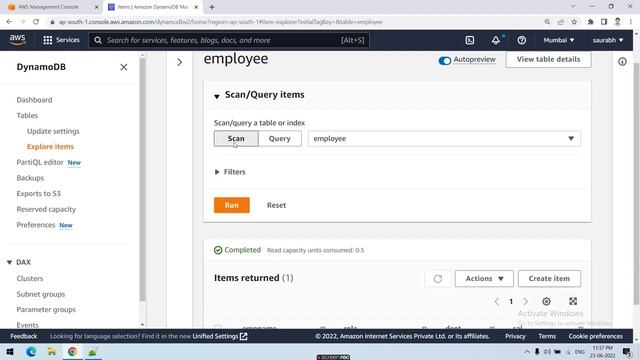Launch AWS CloudShell icon
The image size is (640, 360).
pyautogui.click(x=470, y=40)
